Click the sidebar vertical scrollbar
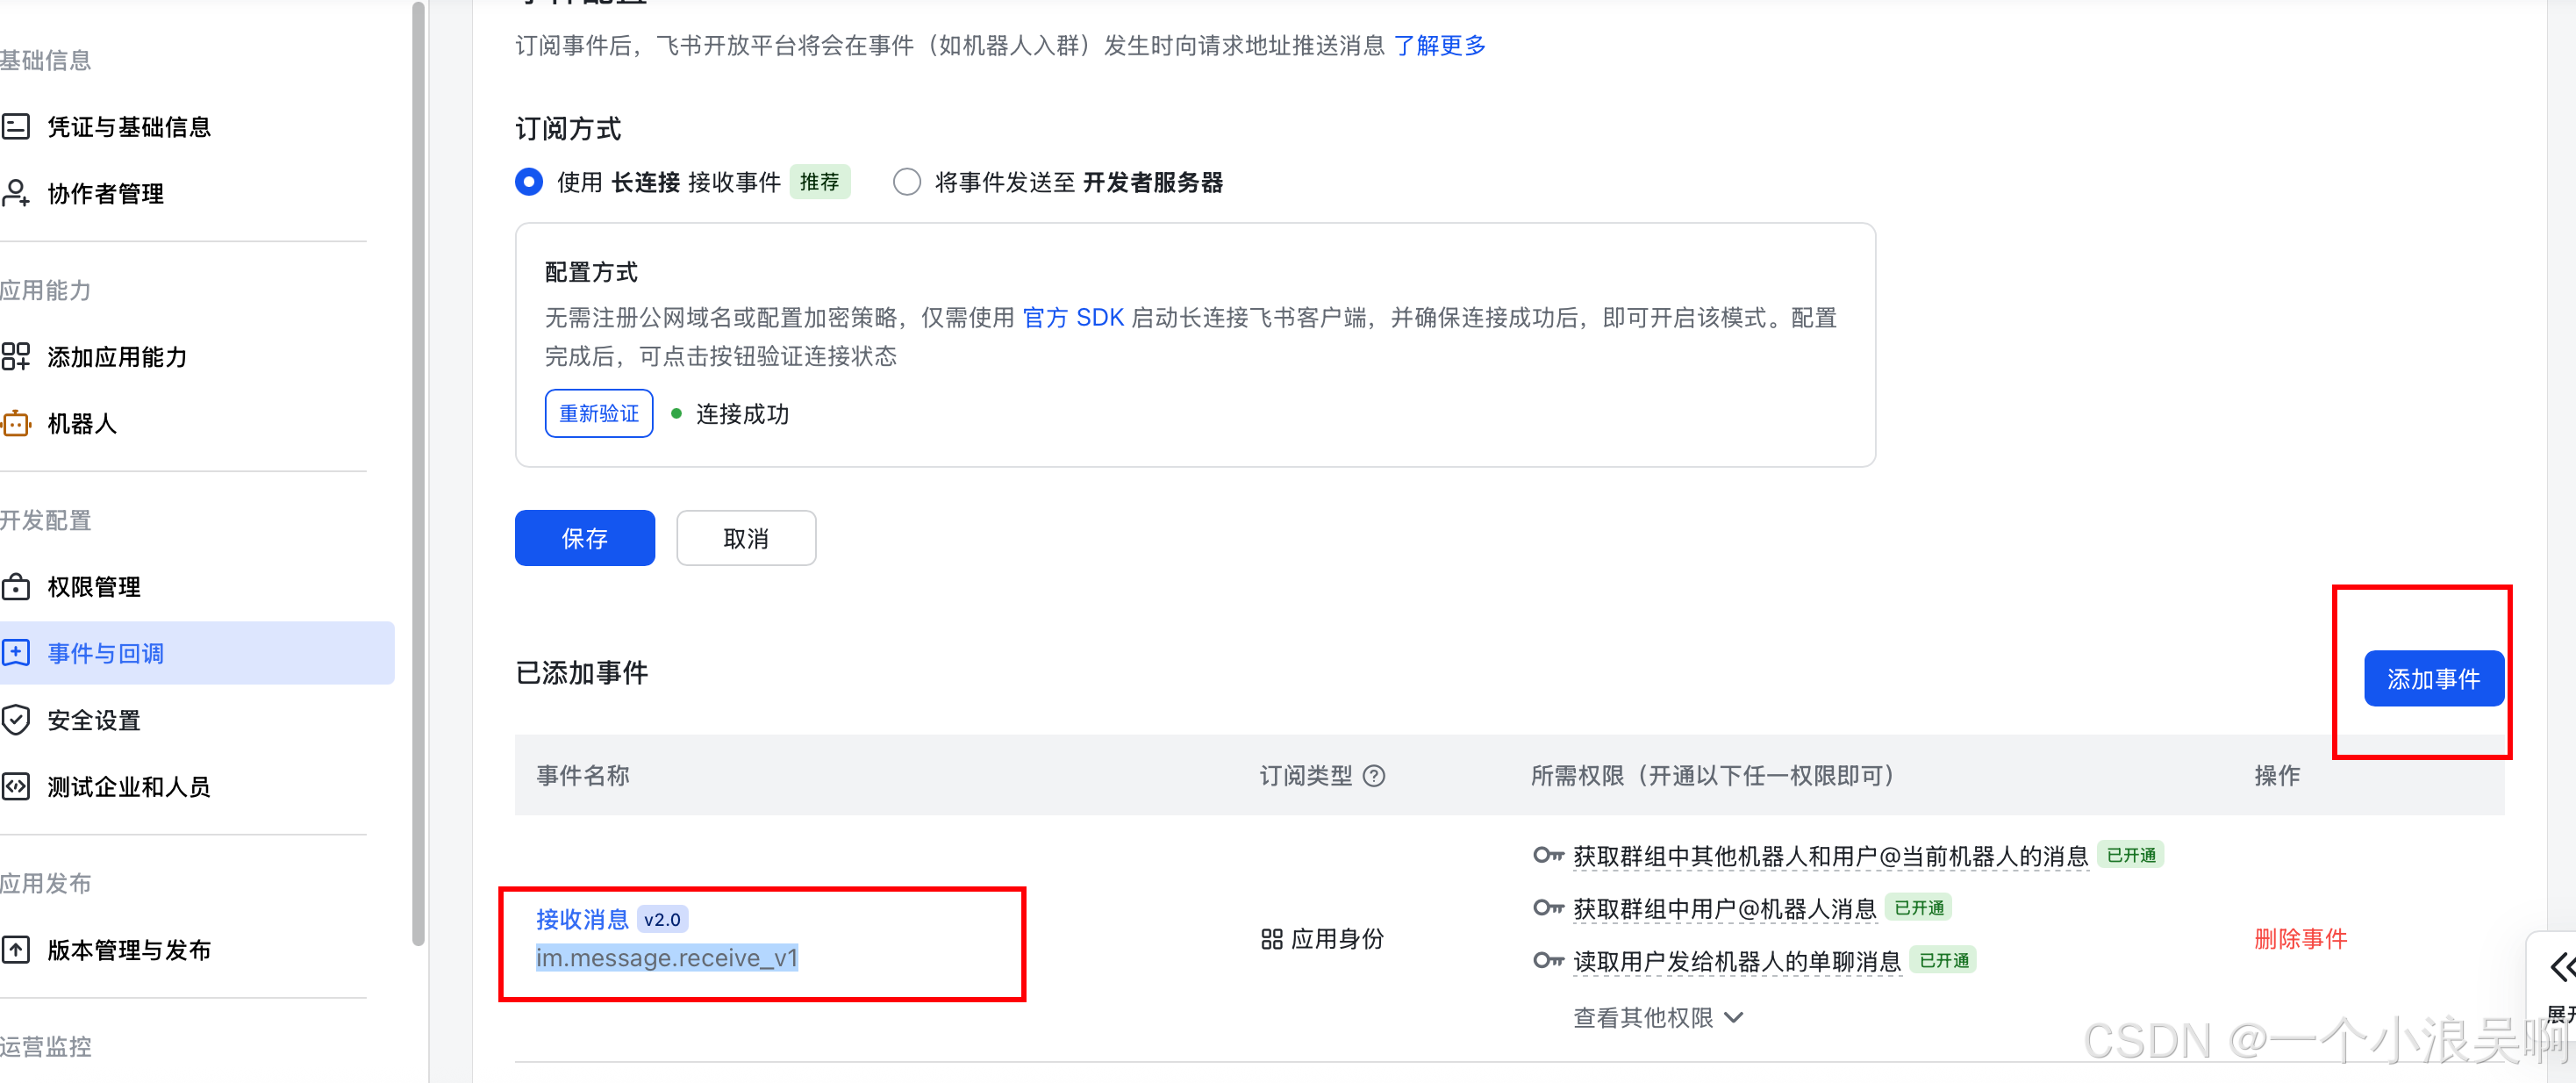The width and height of the screenshot is (2576, 1083). 419,470
